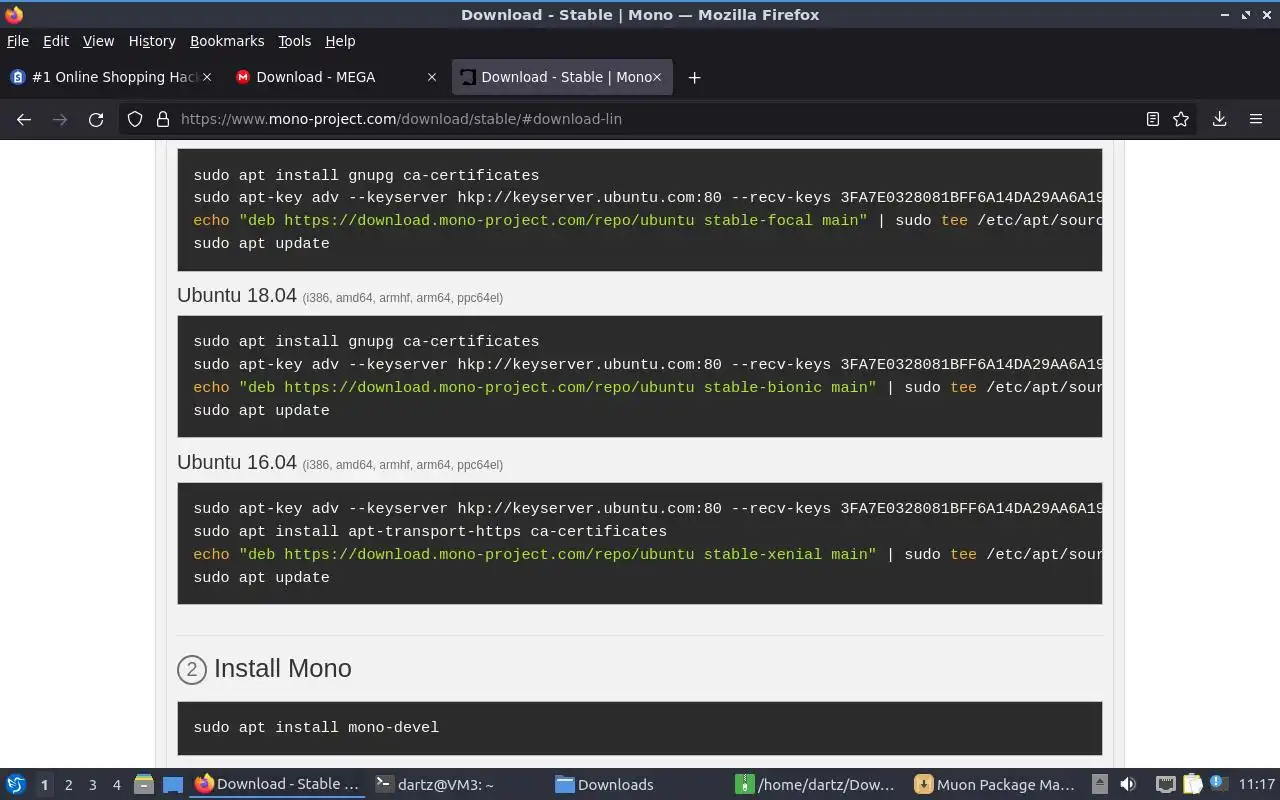The width and height of the screenshot is (1280, 800).
Task: Open the tracking protection shield icon
Action: point(135,119)
